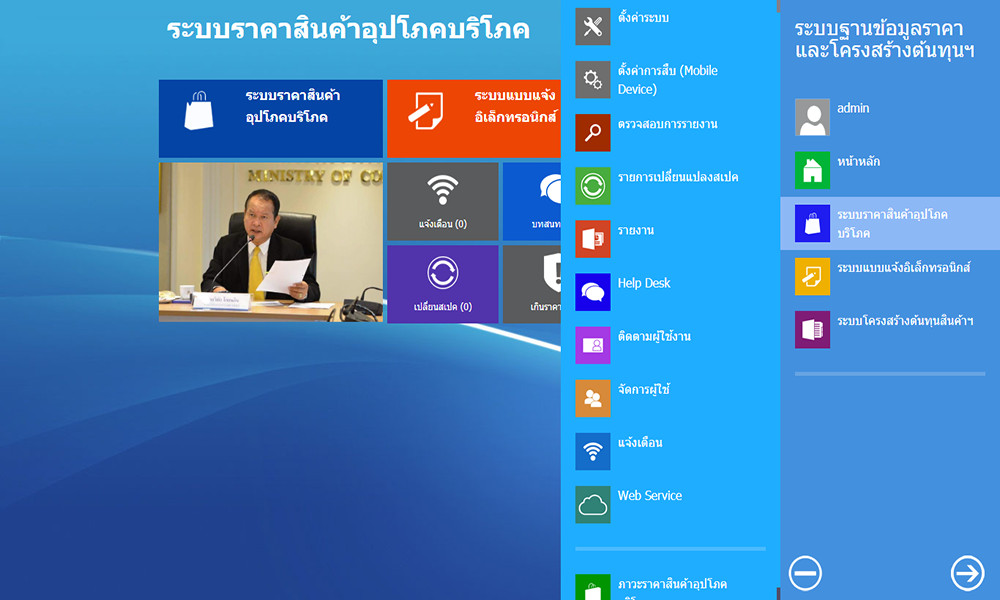The height and width of the screenshot is (600, 1000).
Task: Click green bag icon for ภาวะราคาสินค้าอุปโภค
Action: [x=592, y=587]
